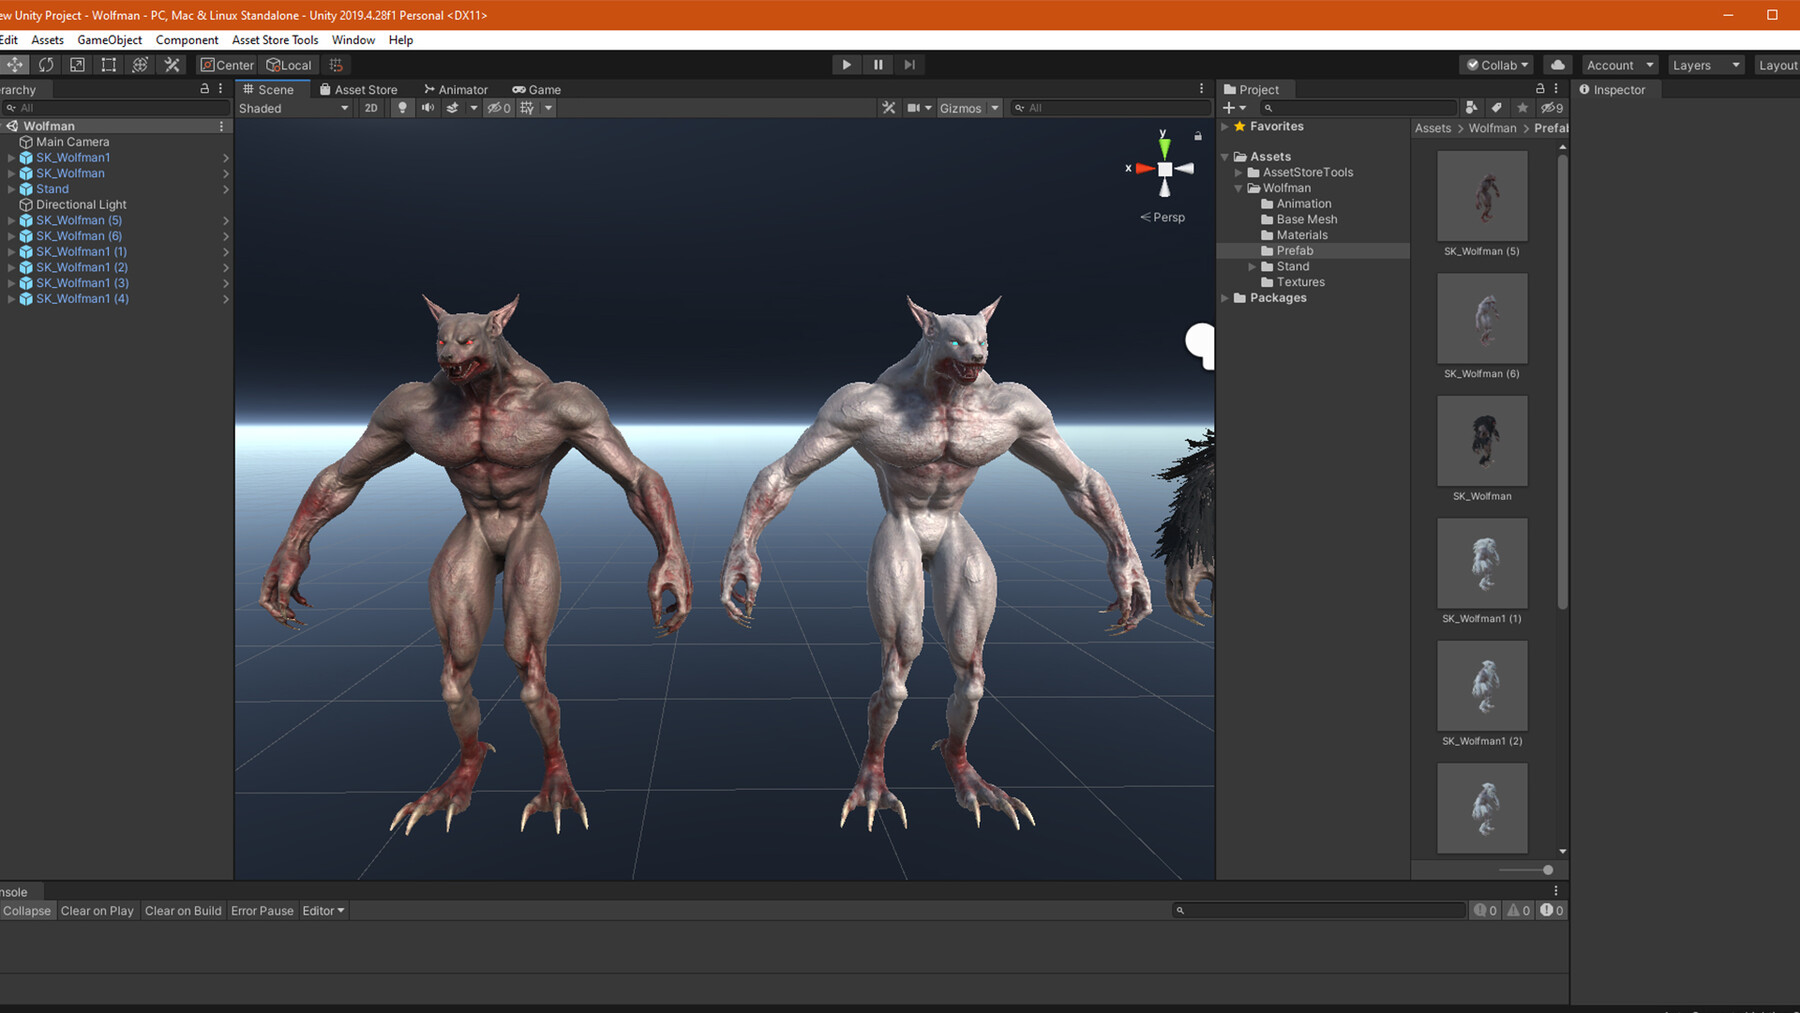The height and width of the screenshot is (1013, 1800).
Task: Click scene component tools icon
Action: [x=888, y=108]
